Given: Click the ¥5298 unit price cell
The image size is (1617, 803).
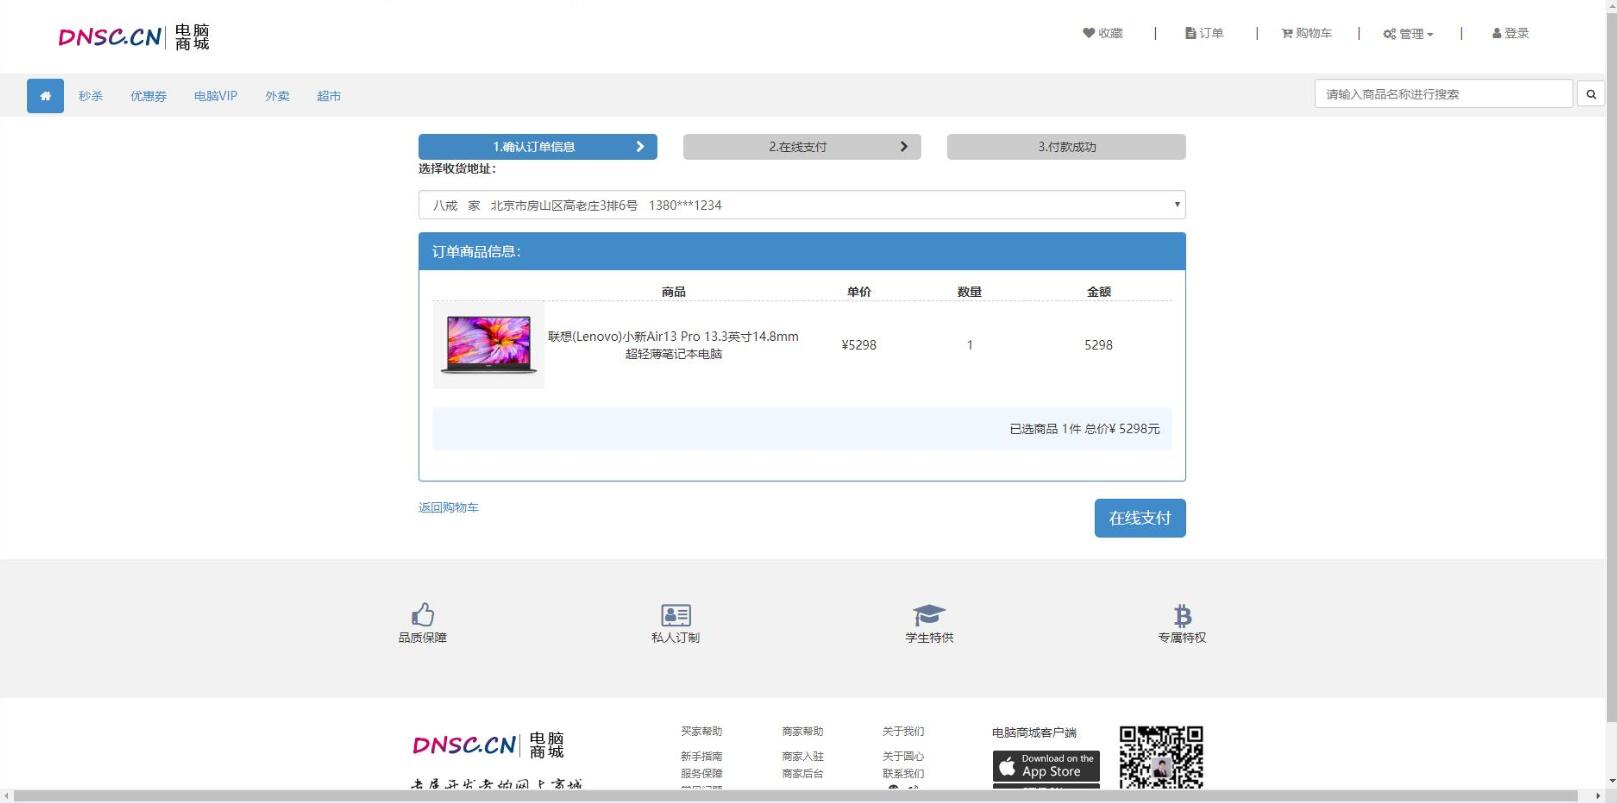Looking at the screenshot, I should (x=859, y=345).
